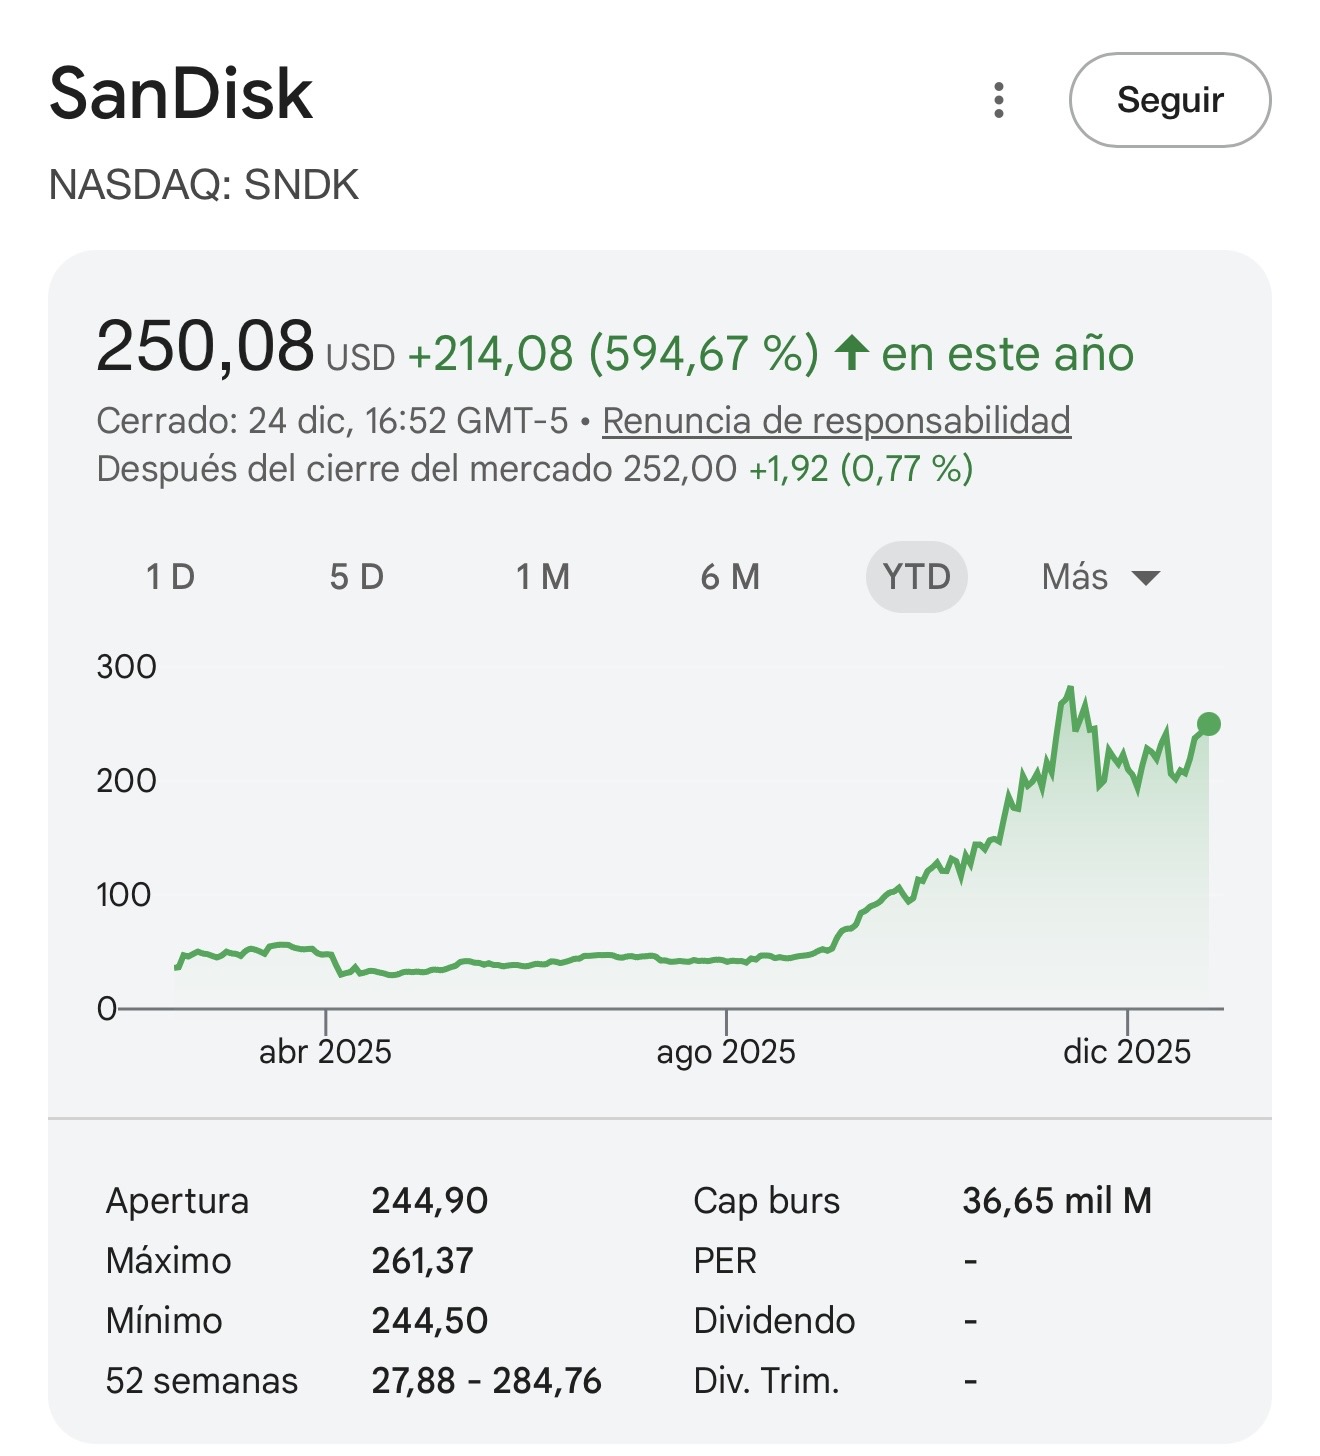Click the SanDisk company title
The image size is (1320, 1456).
tap(181, 94)
